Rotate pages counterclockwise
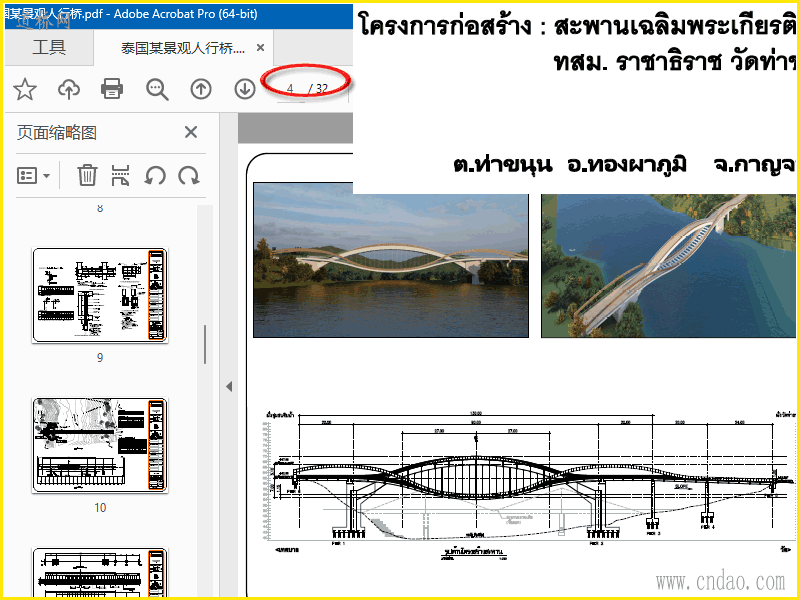Viewport: 800px width, 600px height. click(155, 176)
